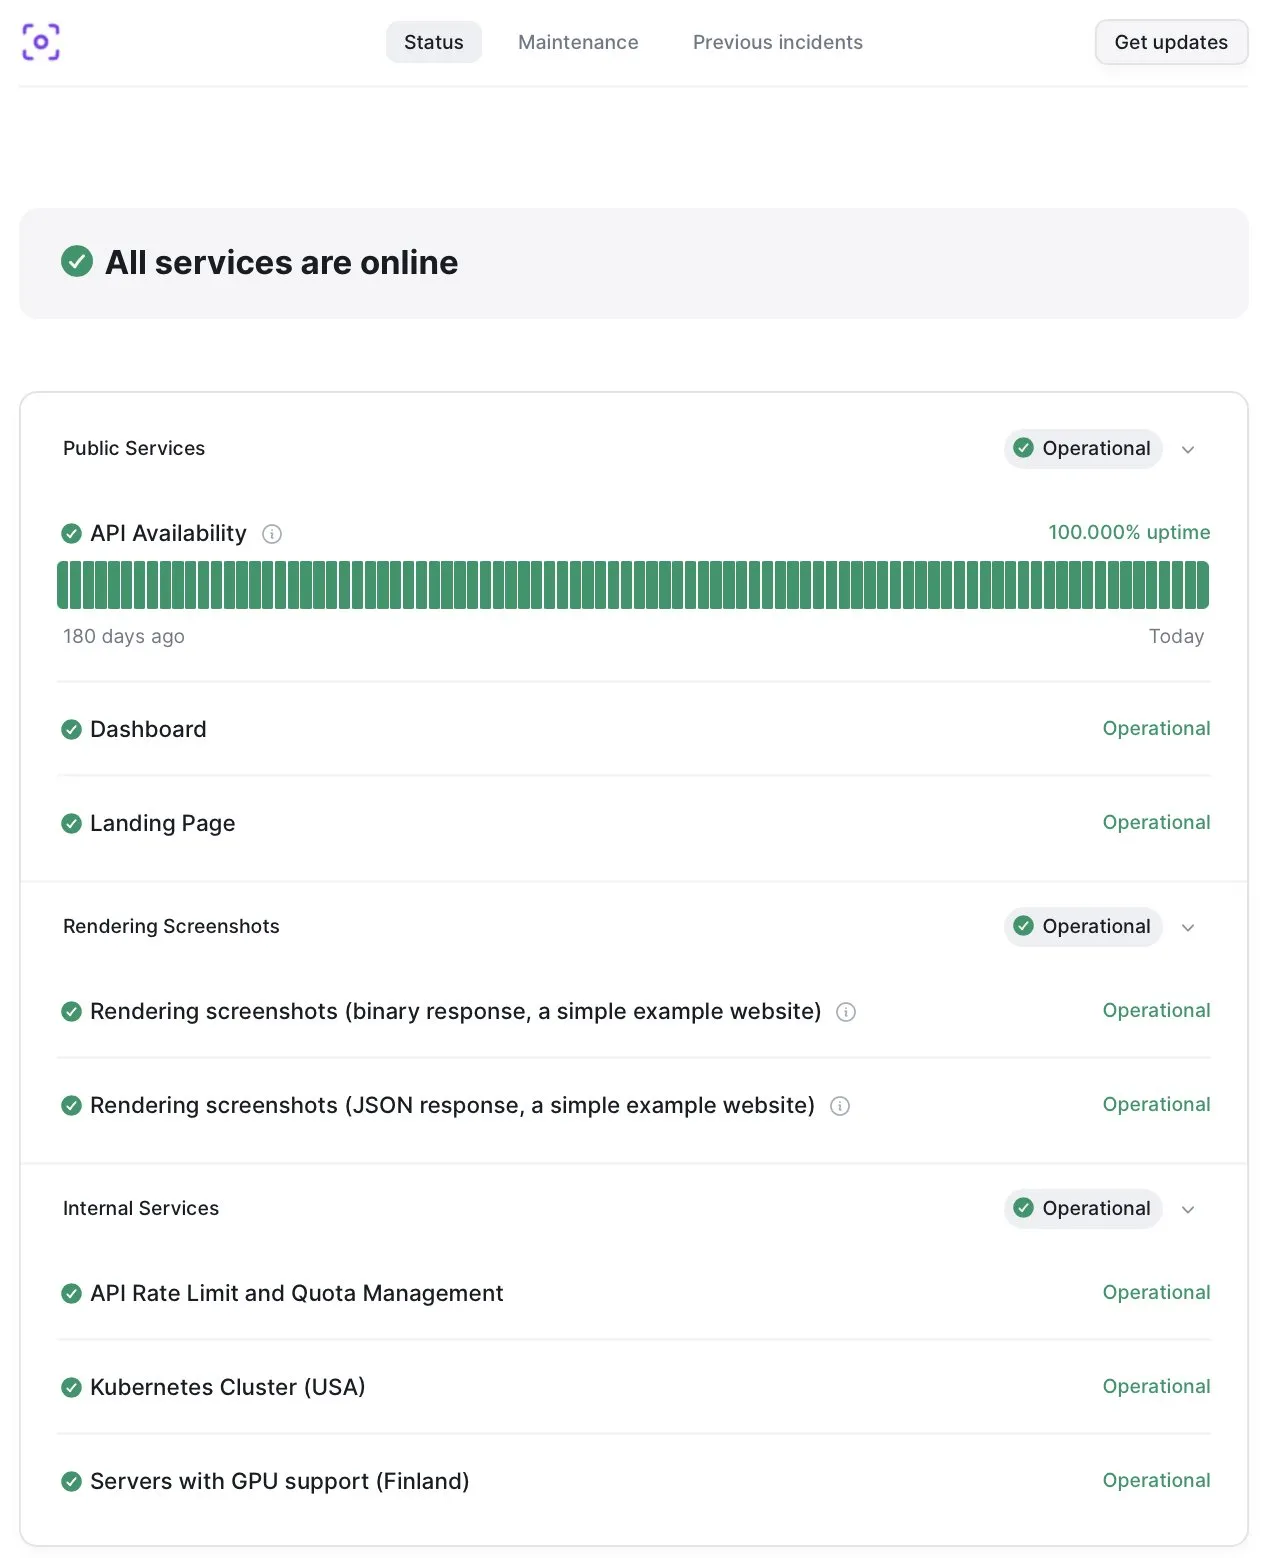Click the checkmark in the services online banner
This screenshot has width=1278, height=1558.
pos(78,262)
